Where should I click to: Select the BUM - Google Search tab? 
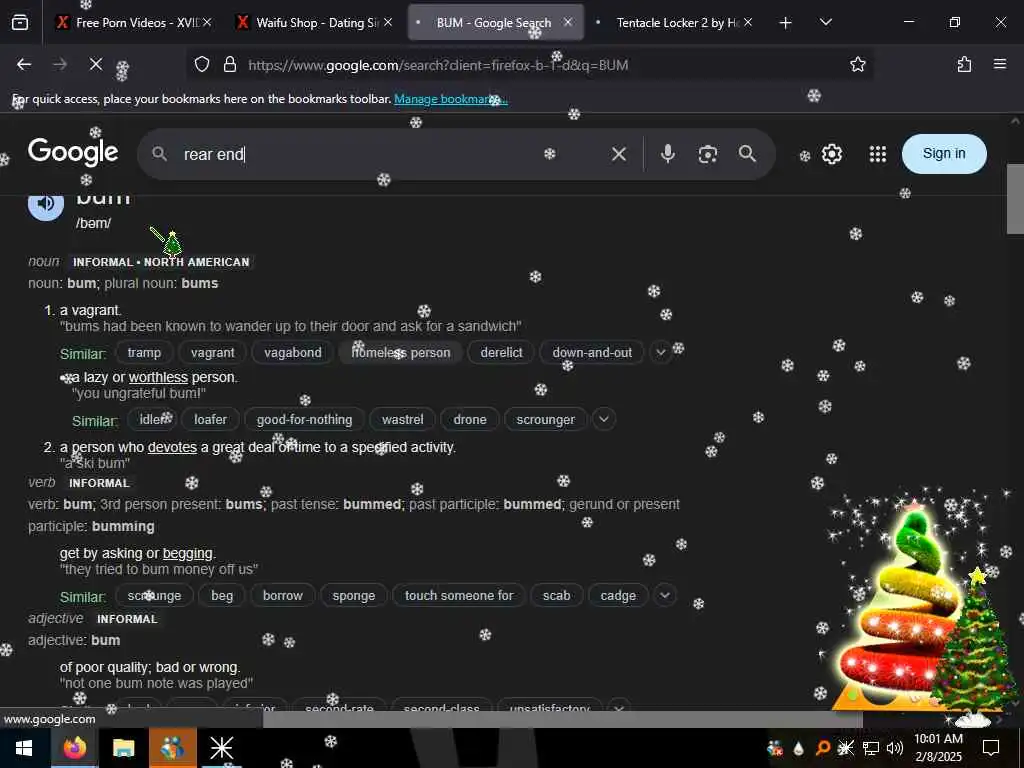[x=496, y=23]
